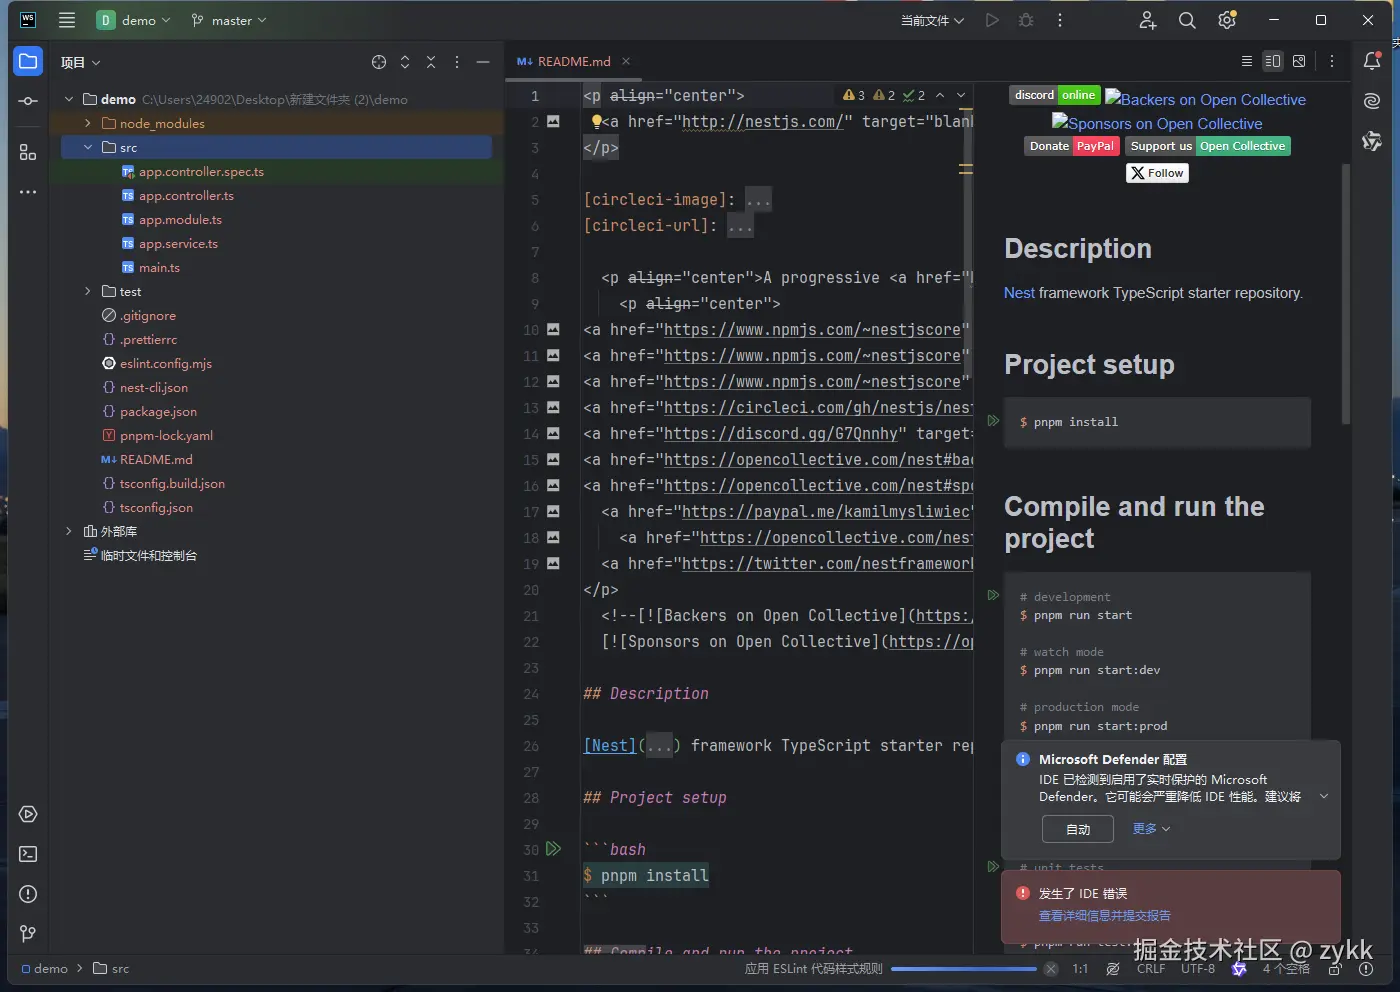This screenshot has width=1400, height=992.
Task: Open the Terminal tool window
Action: 28,854
